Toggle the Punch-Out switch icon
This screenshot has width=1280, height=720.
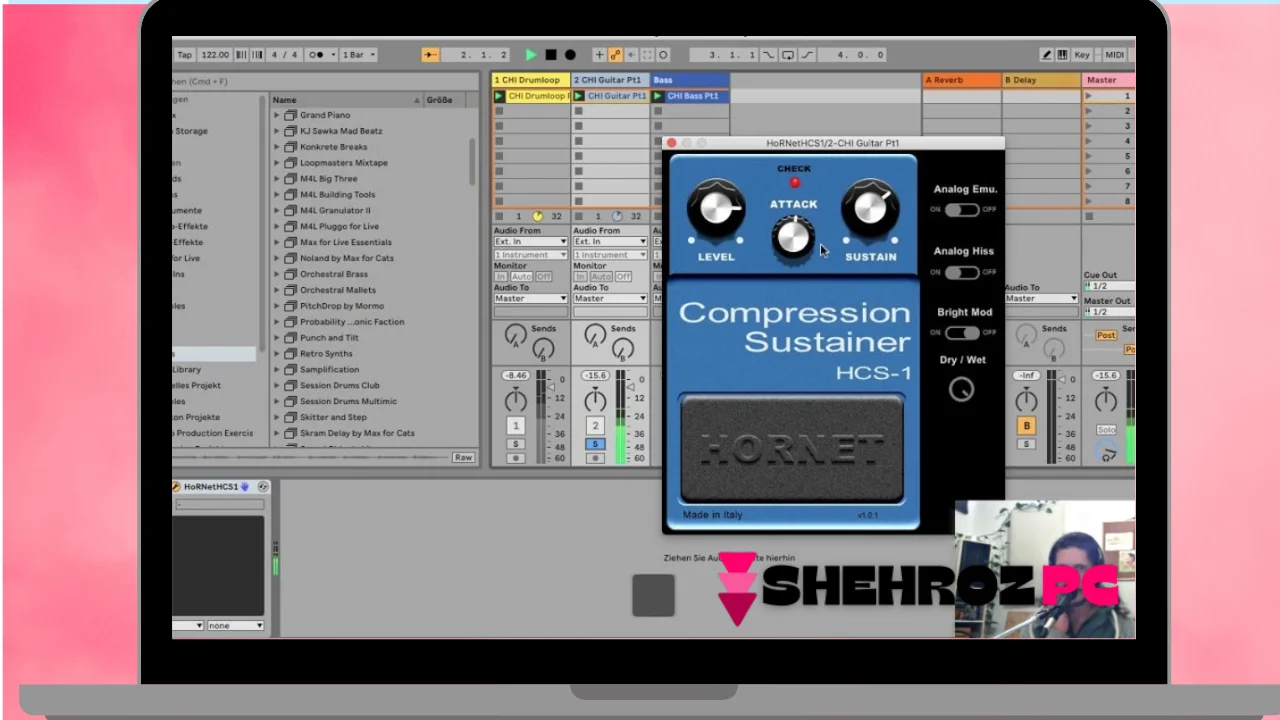coord(807,55)
